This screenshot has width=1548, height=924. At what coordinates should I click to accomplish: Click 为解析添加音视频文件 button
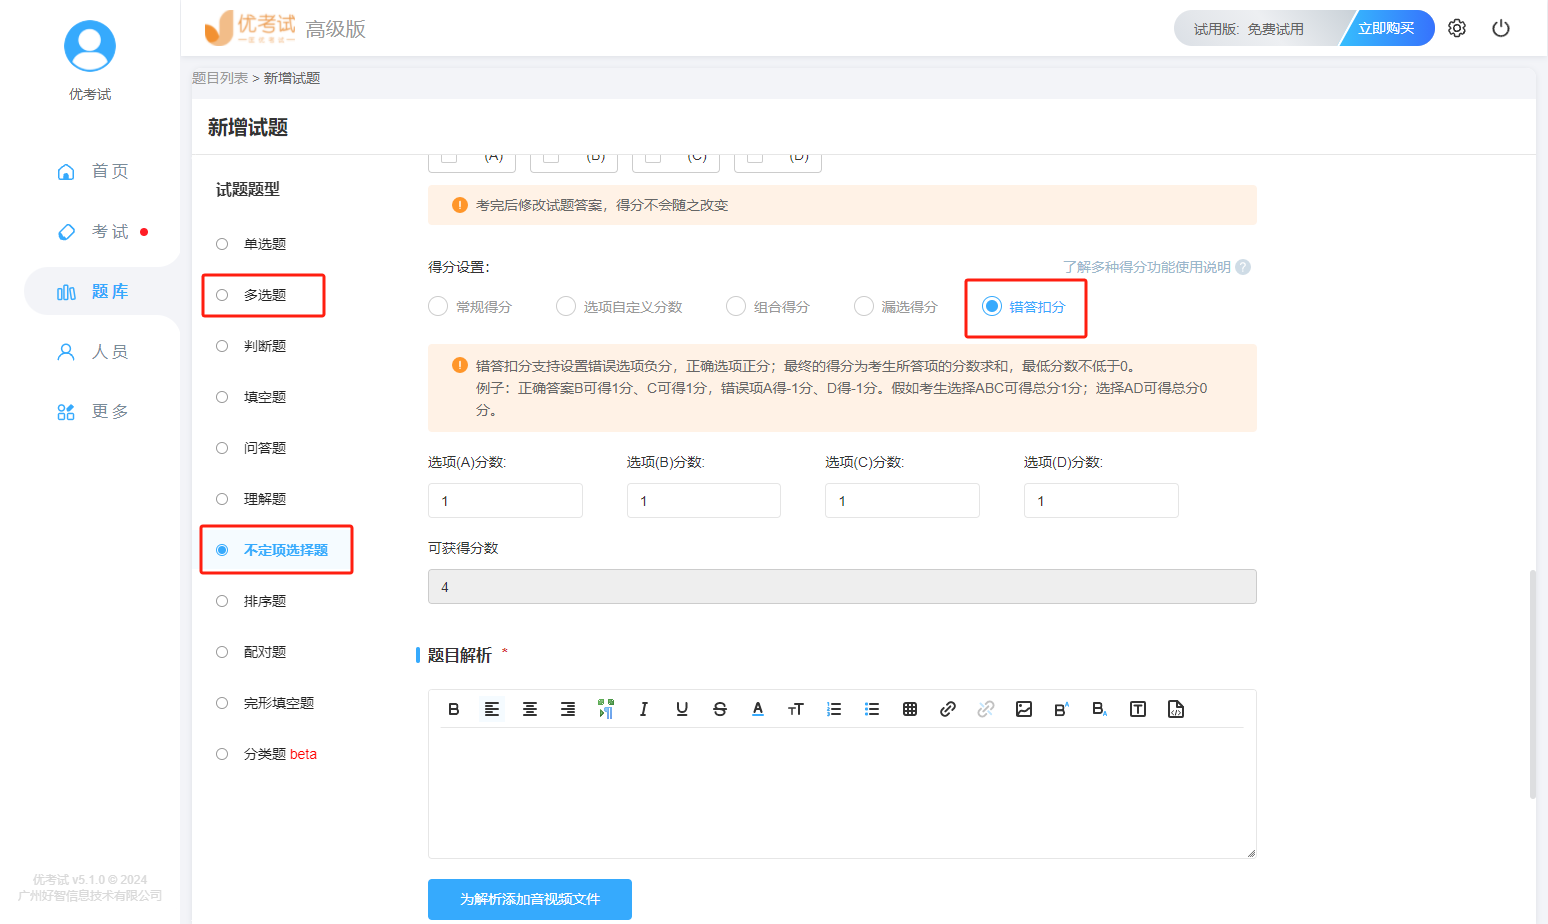tap(530, 899)
